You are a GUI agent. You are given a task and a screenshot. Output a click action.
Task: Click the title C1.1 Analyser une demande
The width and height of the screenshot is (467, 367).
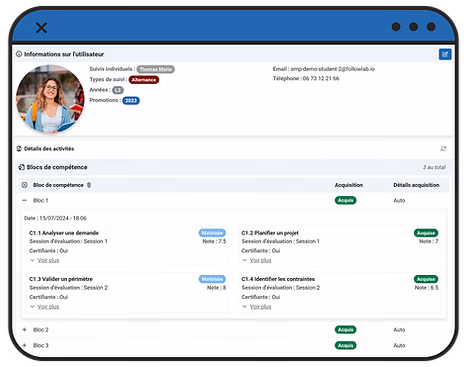[x=64, y=233]
